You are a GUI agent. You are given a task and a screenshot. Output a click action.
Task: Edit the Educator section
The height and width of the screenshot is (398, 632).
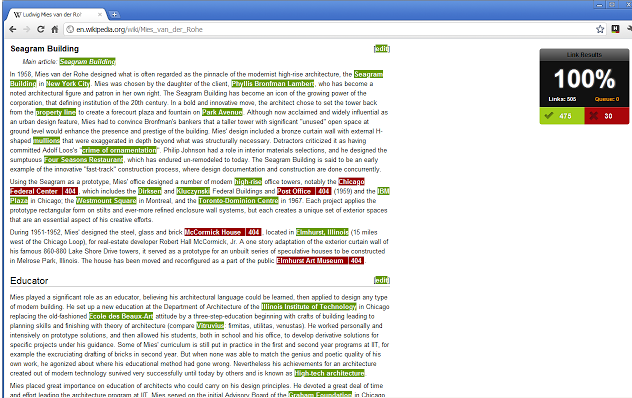[x=382, y=280]
